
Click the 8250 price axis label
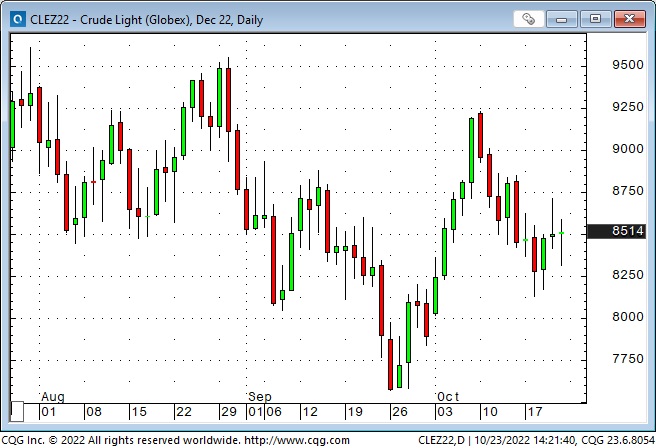[628, 275]
